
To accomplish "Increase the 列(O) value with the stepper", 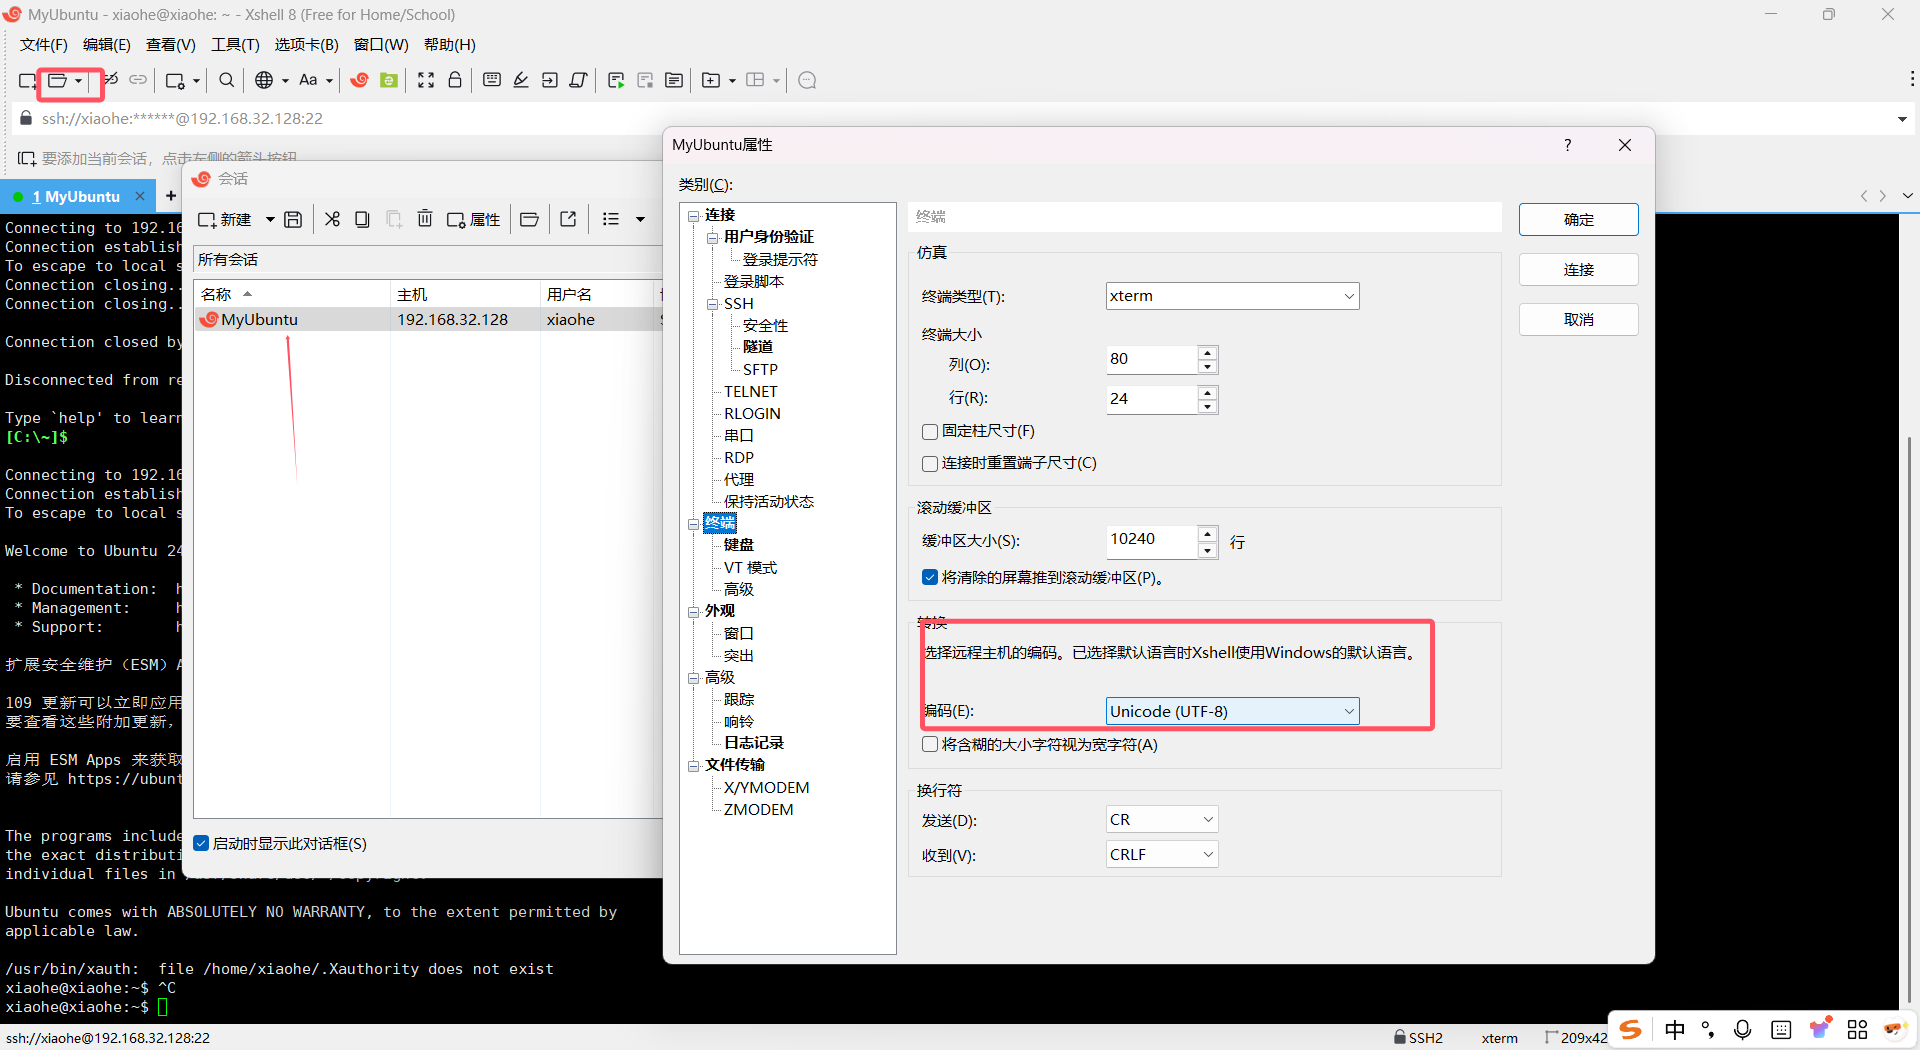I will pos(1207,354).
